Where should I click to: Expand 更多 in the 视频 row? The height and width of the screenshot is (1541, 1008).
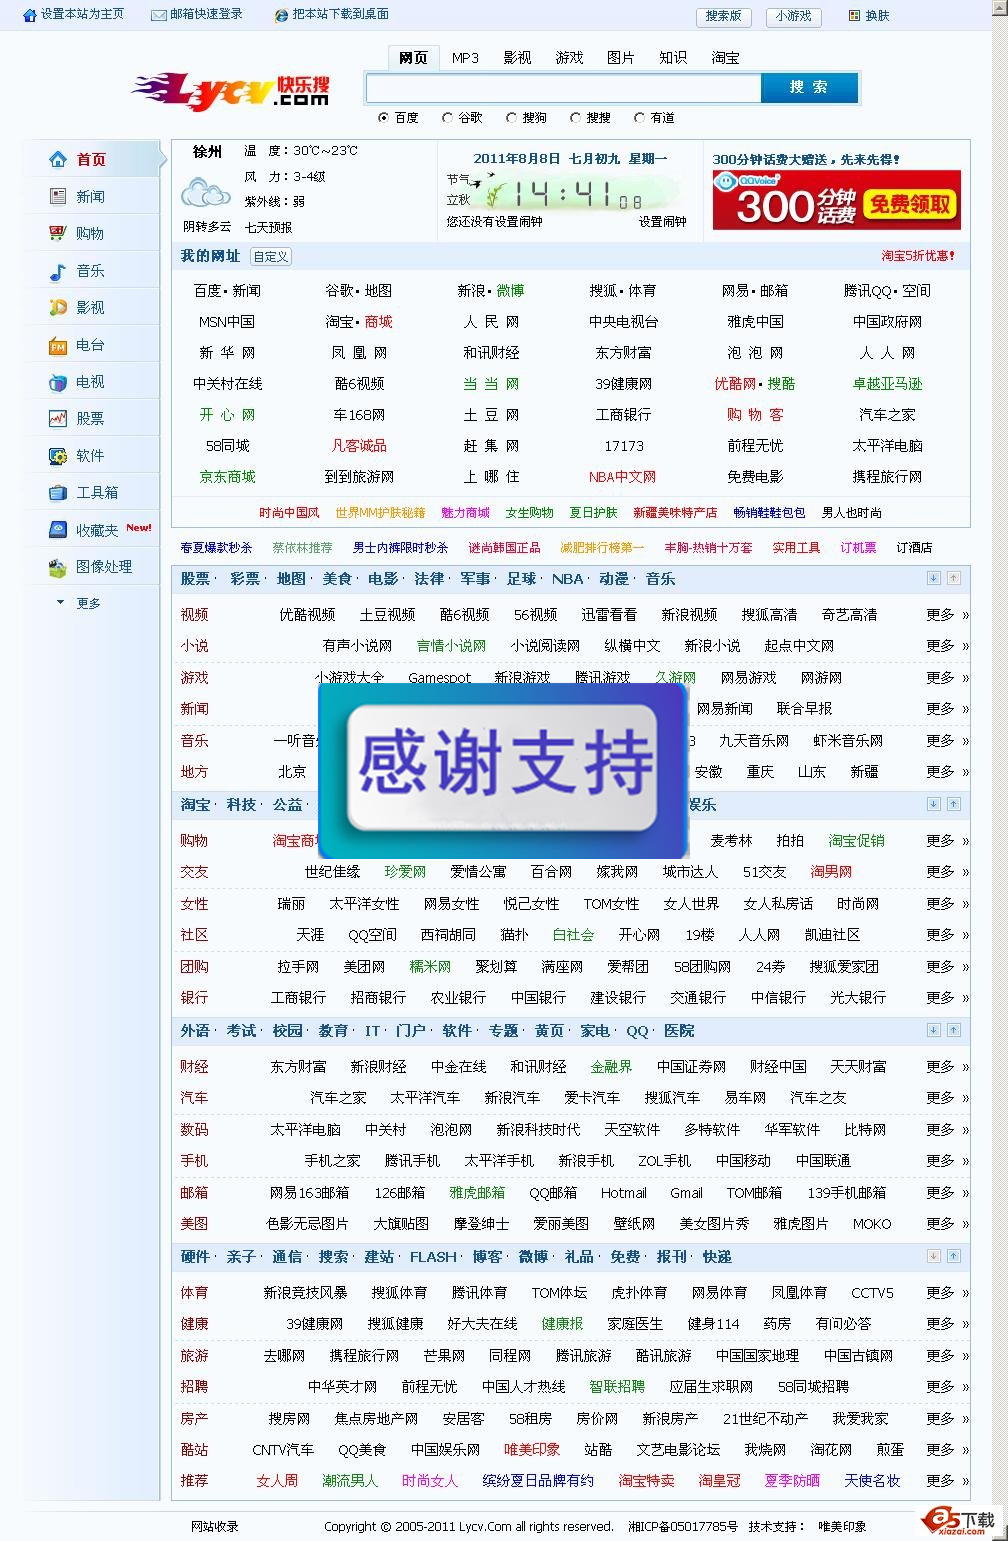click(946, 615)
